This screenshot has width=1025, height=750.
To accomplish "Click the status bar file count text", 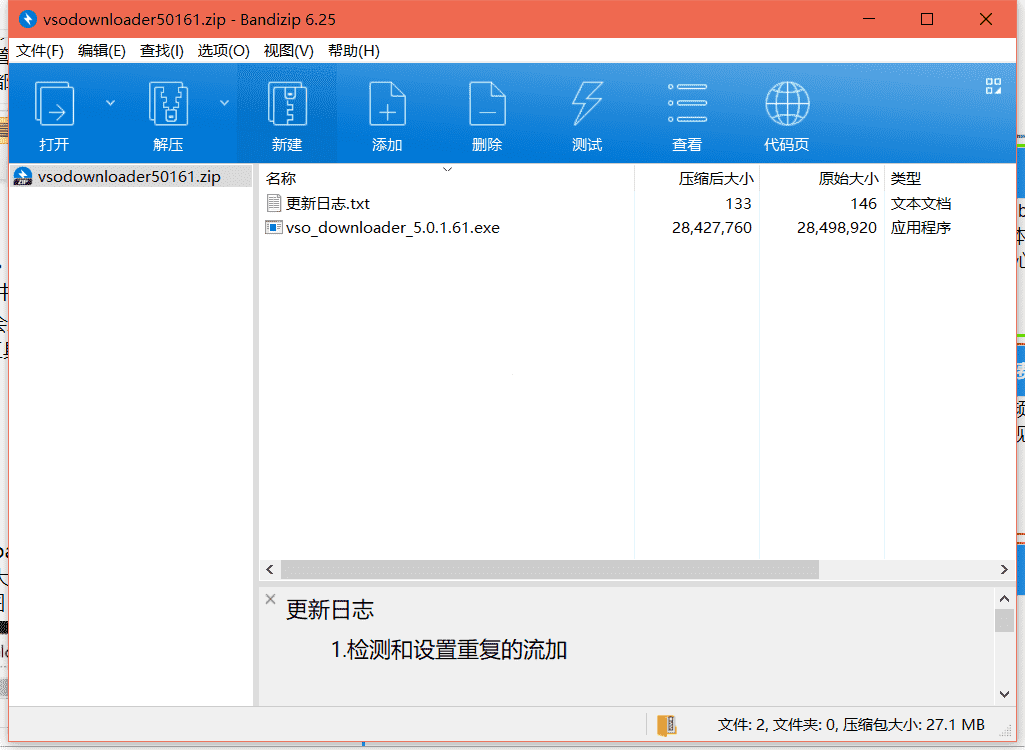I will pyautogui.click(x=851, y=725).
